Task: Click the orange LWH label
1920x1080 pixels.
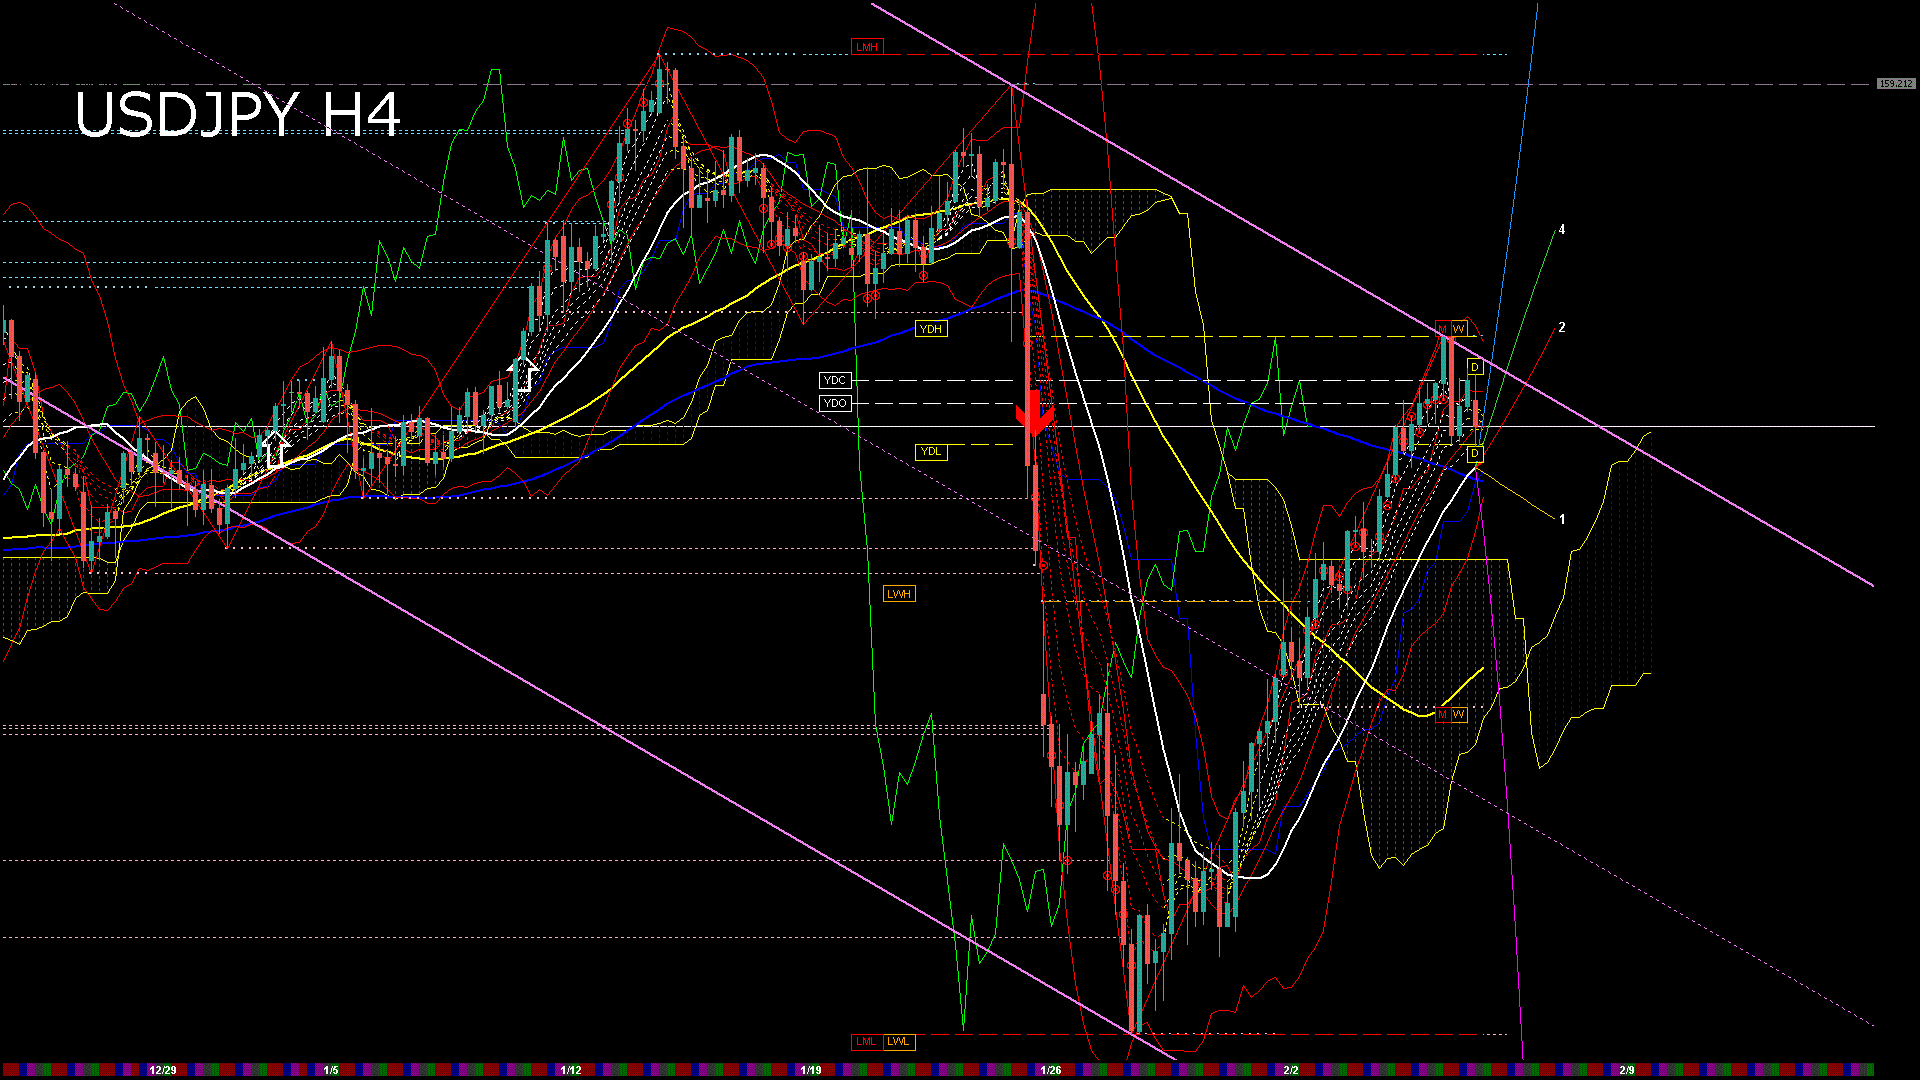Action: (898, 594)
